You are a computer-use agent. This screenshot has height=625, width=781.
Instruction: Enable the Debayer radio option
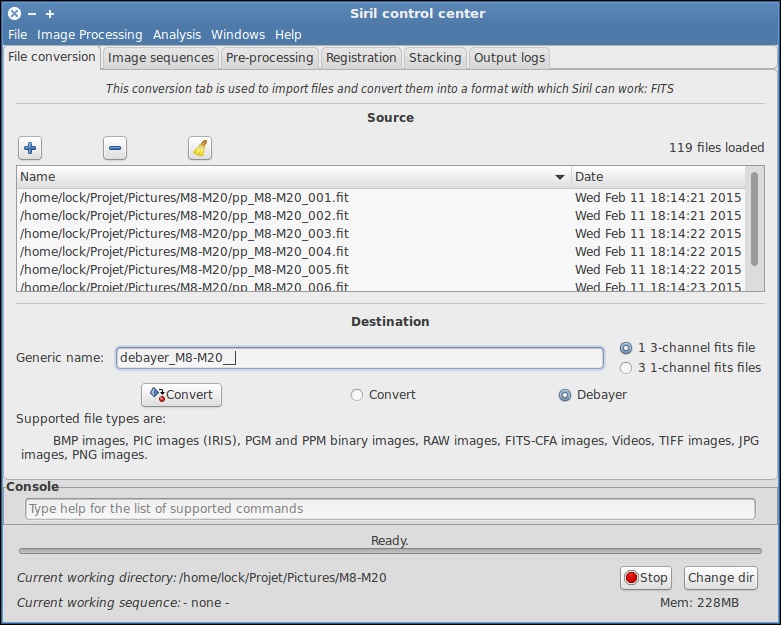[566, 395]
